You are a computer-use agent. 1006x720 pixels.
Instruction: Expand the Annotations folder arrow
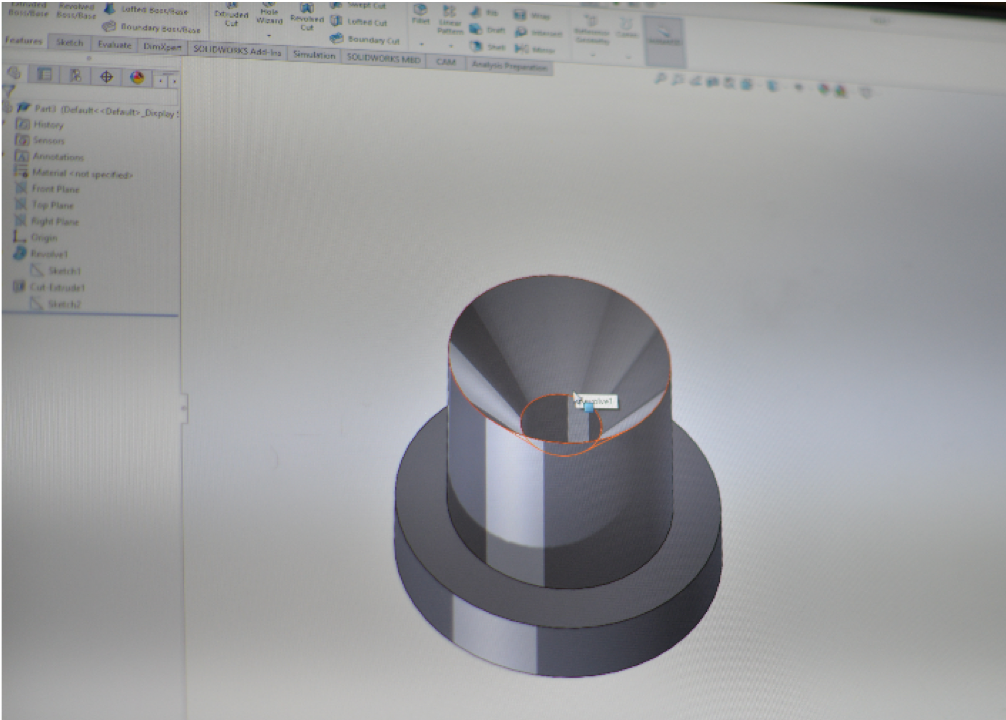[5, 155]
